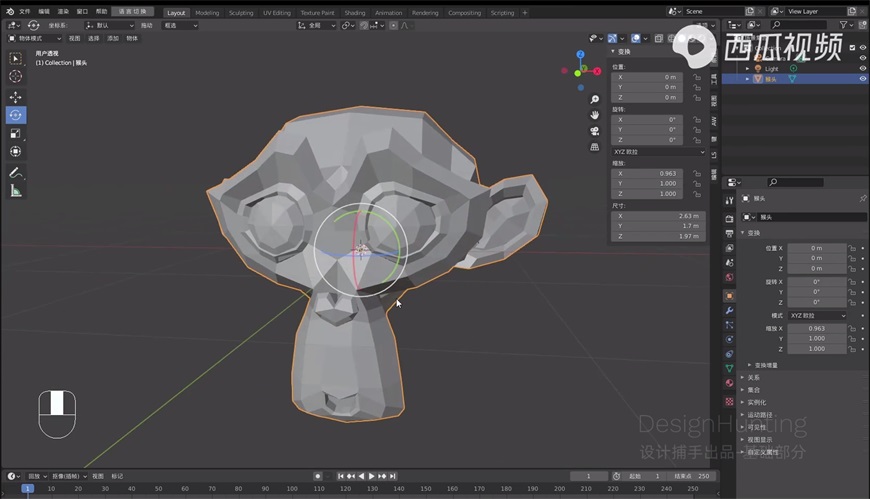870x499 pixels.
Task: Toggle visibility eye of Light object
Action: 863,68
